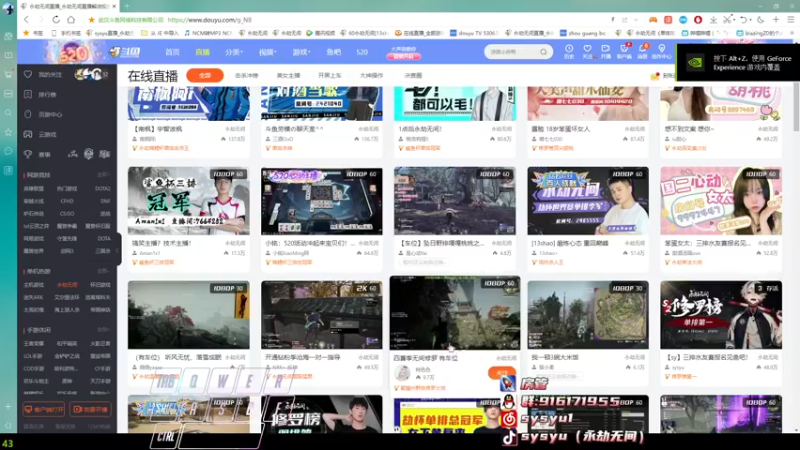
Task: Open the 2K 60 stream thumbnail
Action: (x=321, y=315)
